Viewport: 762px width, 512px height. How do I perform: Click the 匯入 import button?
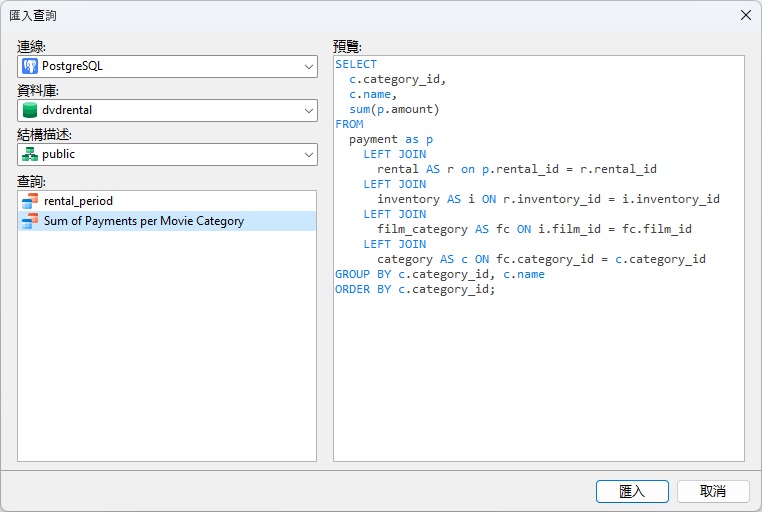click(x=632, y=491)
